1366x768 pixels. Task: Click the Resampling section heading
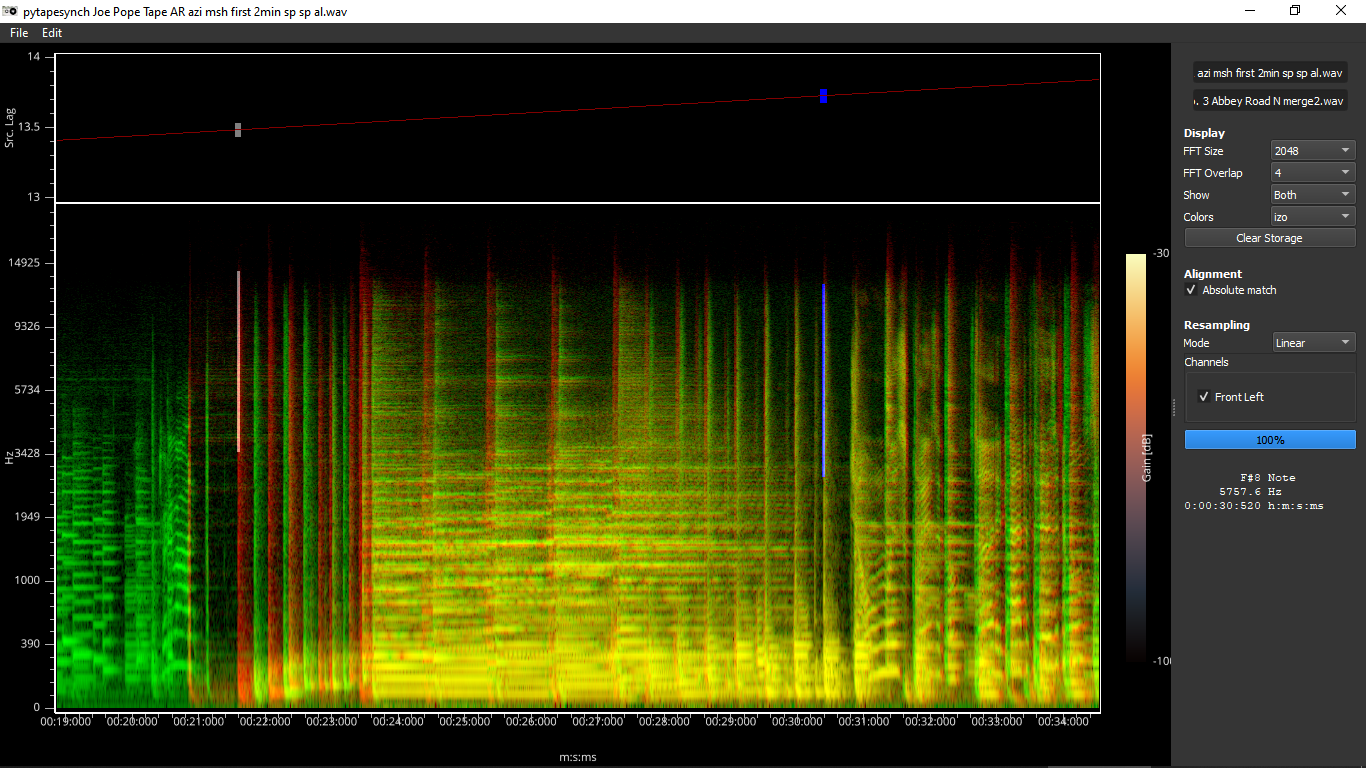[1217, 325]
